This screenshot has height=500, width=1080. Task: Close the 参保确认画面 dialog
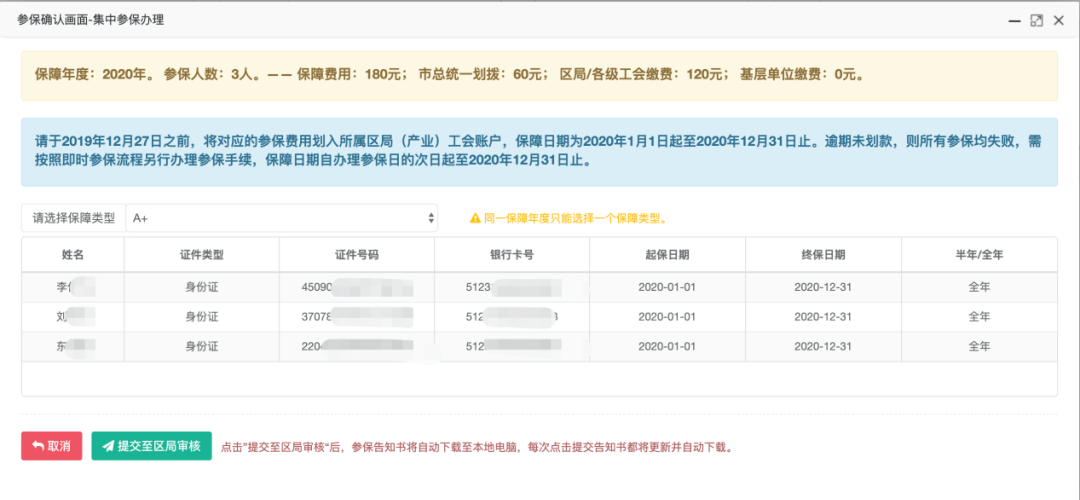(1059, 21)
